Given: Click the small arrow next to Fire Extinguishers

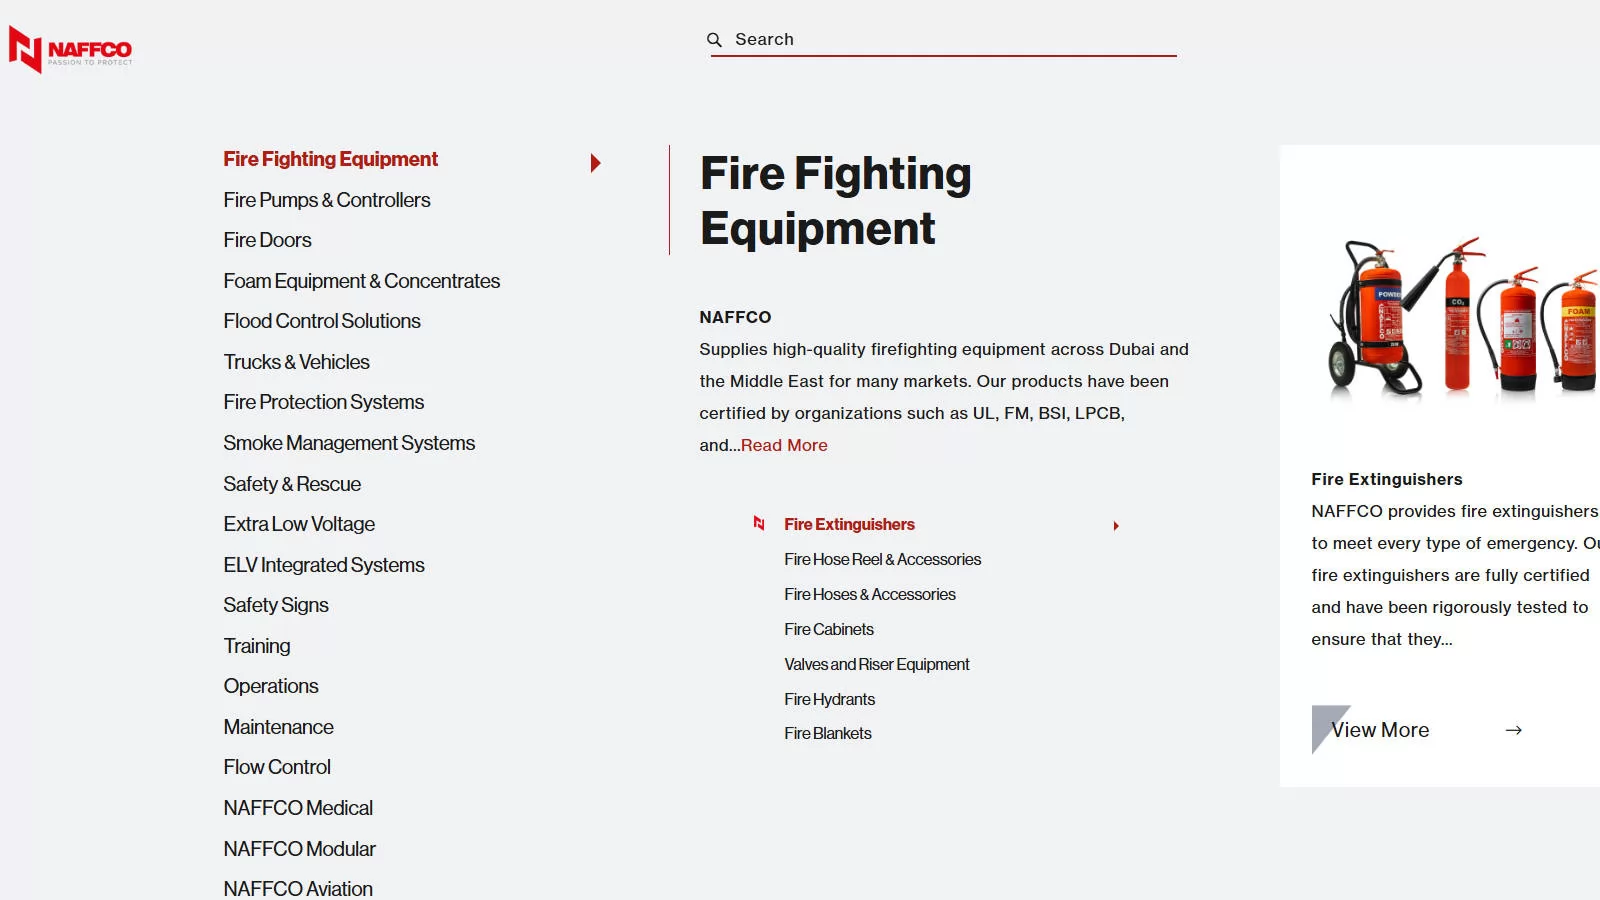Looking at the screenshot, I should [x=1116, y=526].
